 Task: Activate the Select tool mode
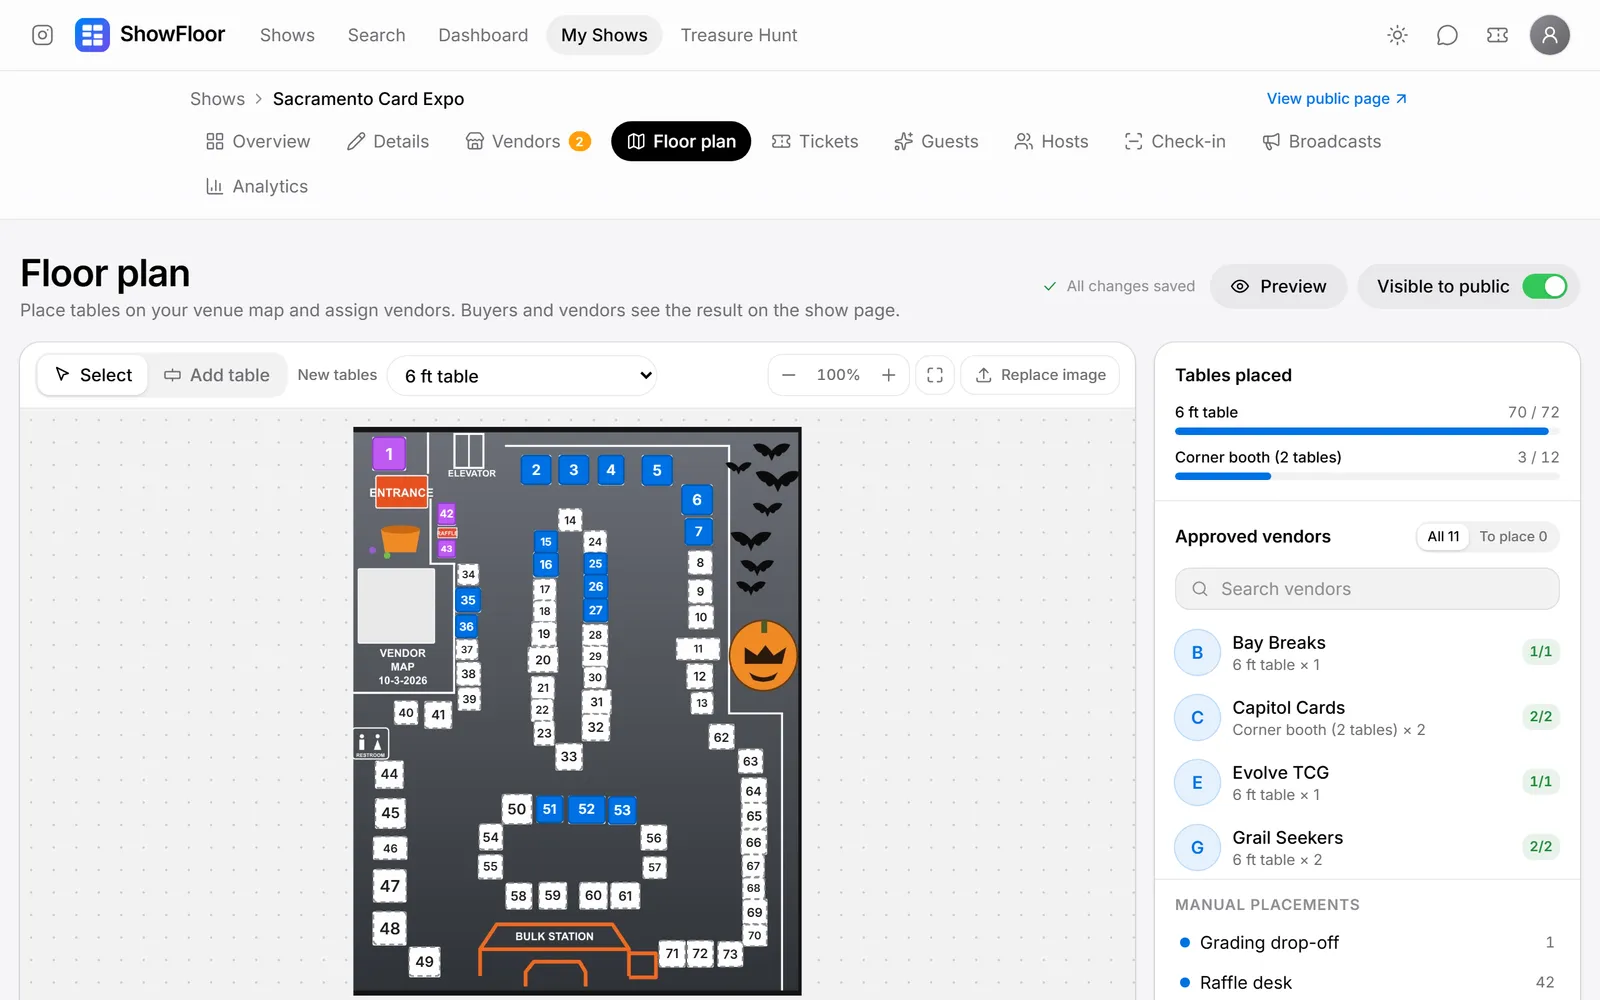(93, 375)
